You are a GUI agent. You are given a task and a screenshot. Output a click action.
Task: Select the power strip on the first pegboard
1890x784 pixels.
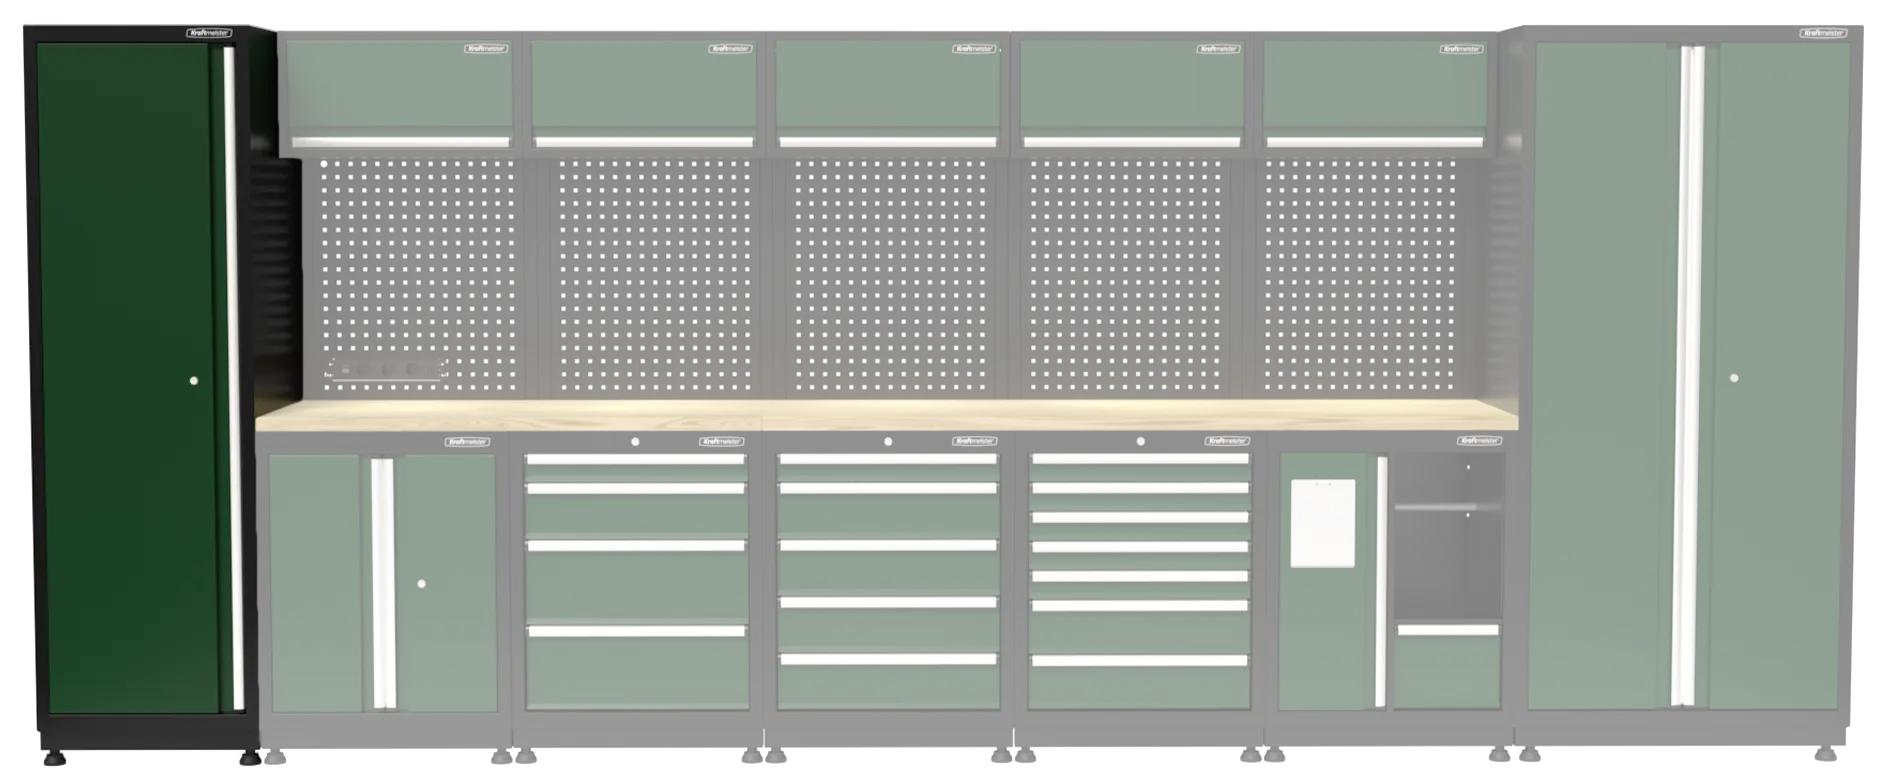pos(384,370)
